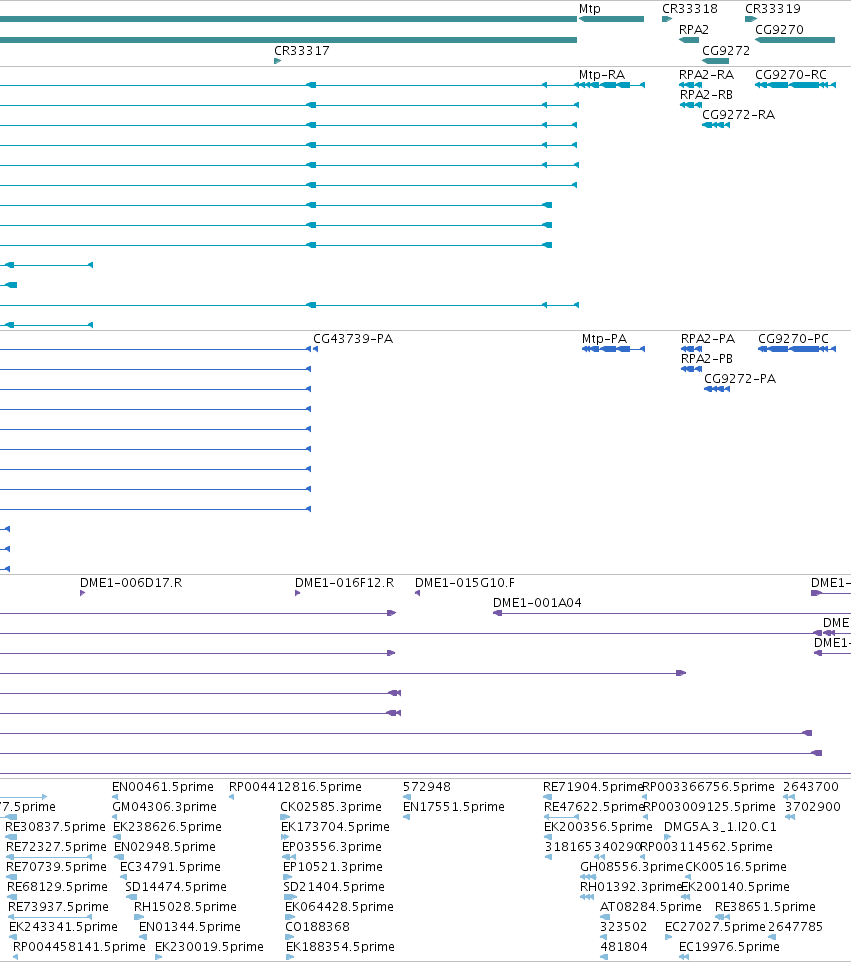Click EST RE38651.5prime
This screenshot has height=962, width=851.
tap(765, 907)
